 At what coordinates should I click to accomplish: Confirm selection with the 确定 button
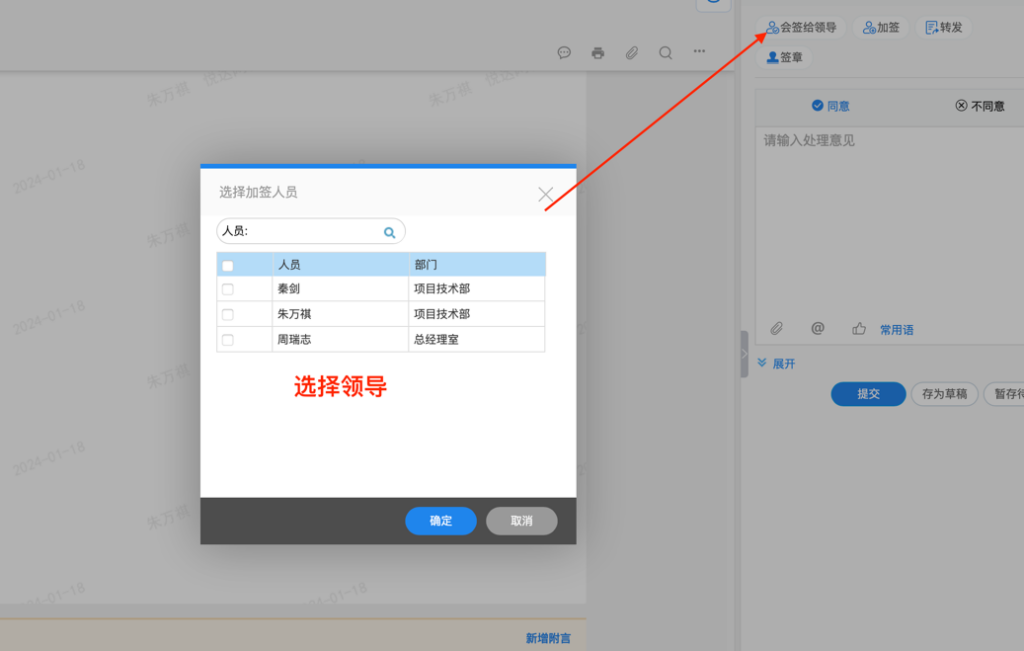click(440, 520)
